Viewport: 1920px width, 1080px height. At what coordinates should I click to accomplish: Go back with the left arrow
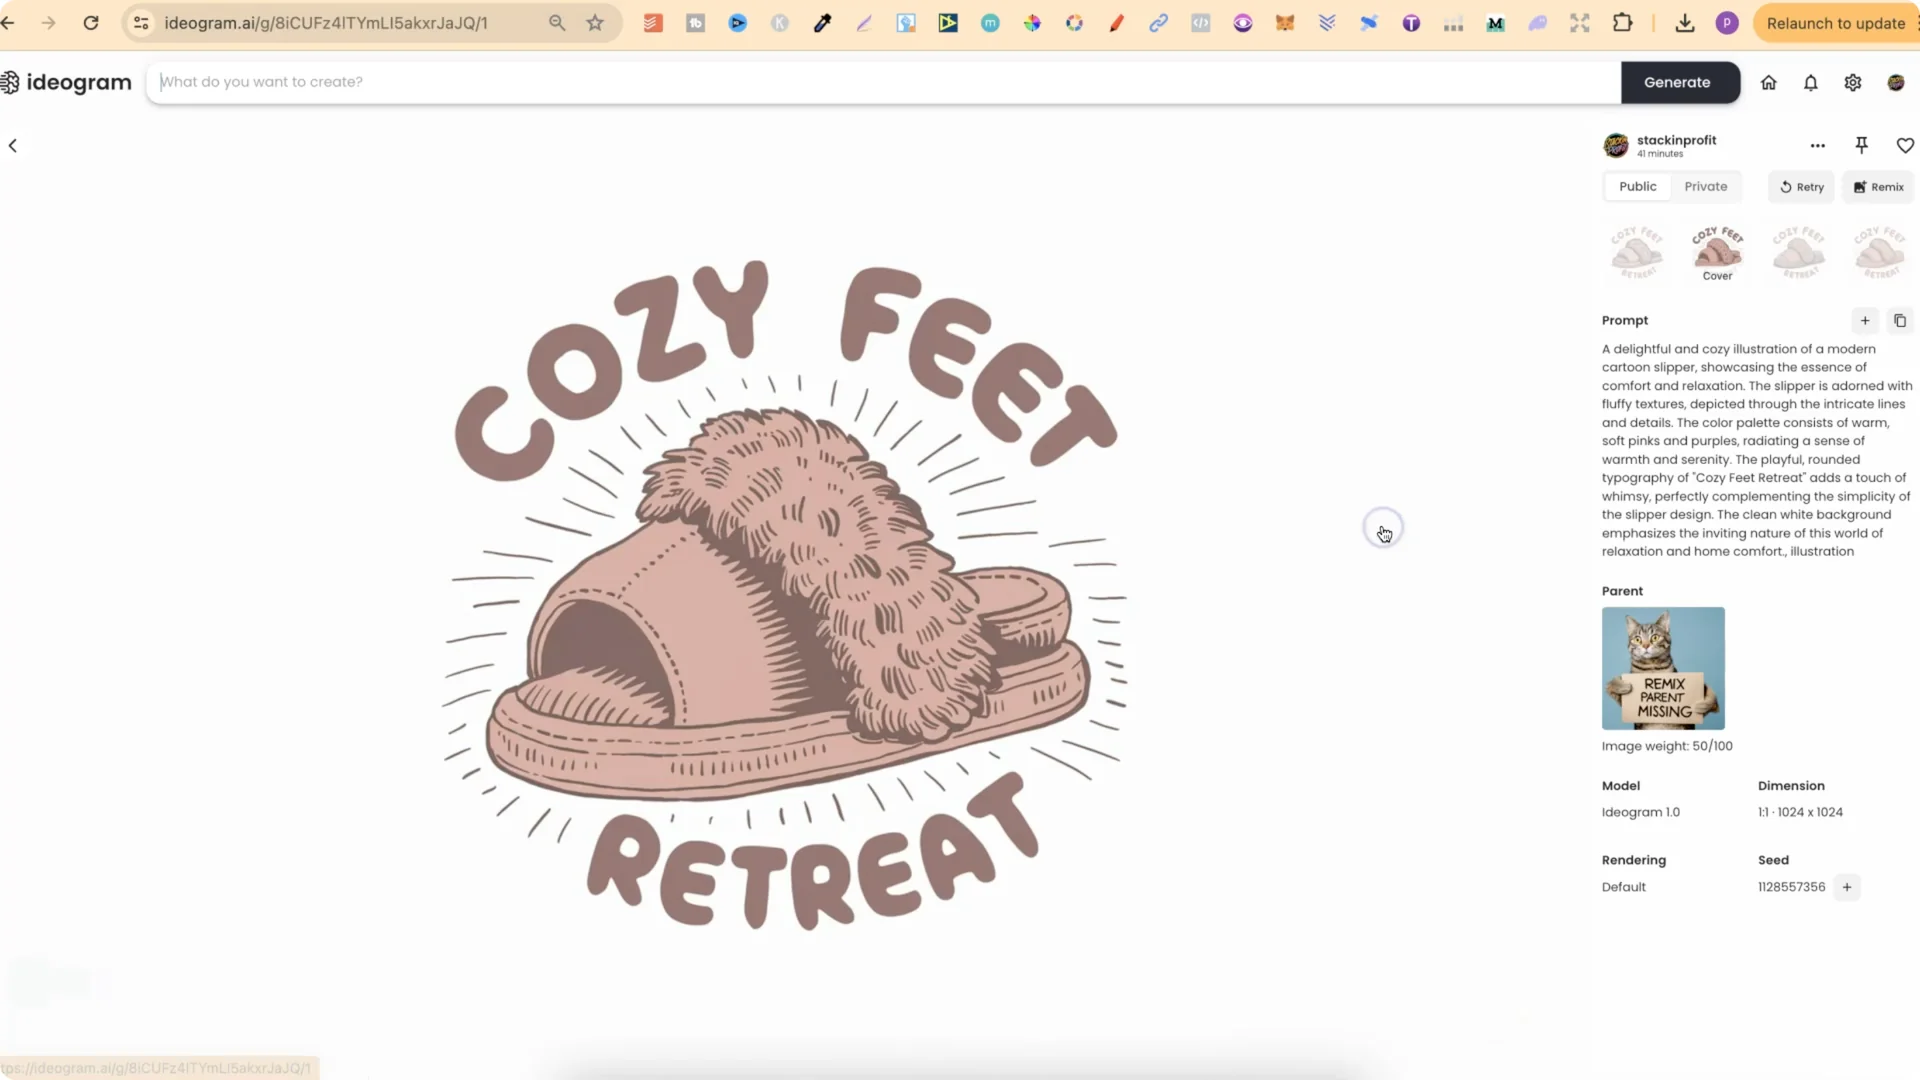click(x=13, y=145)
